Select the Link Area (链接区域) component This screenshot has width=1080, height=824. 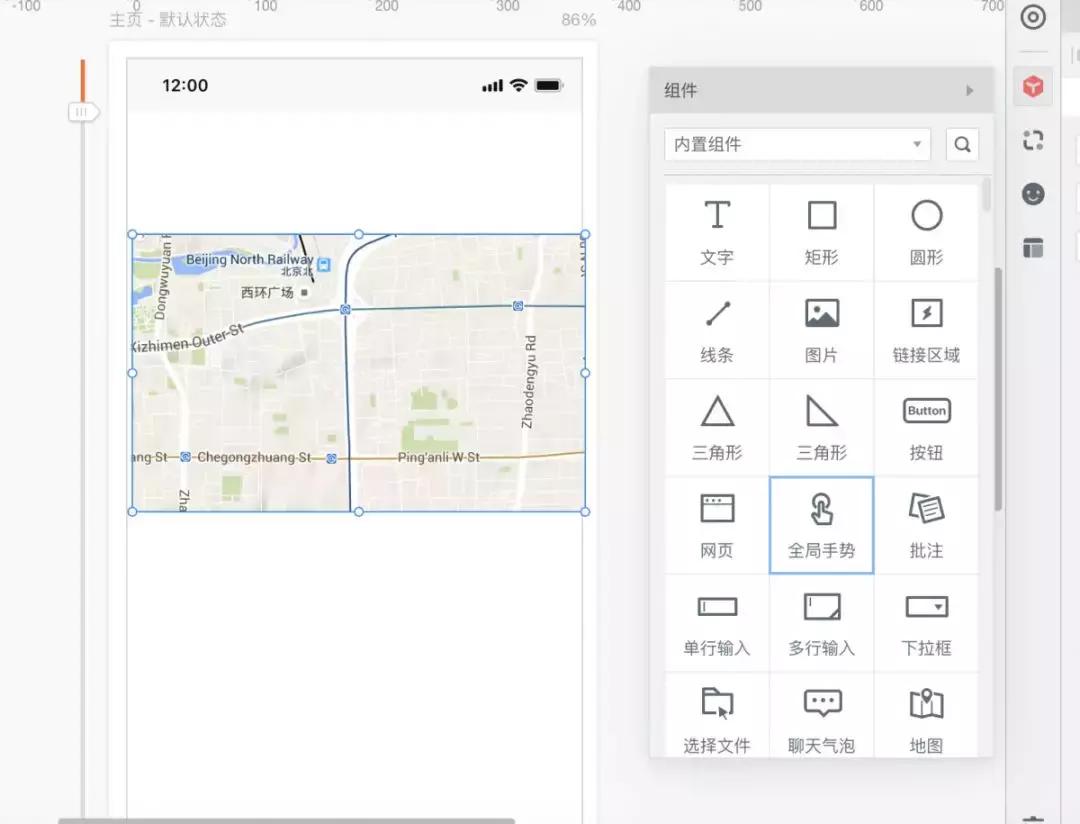pyautogui.click(x=926, y=328)
